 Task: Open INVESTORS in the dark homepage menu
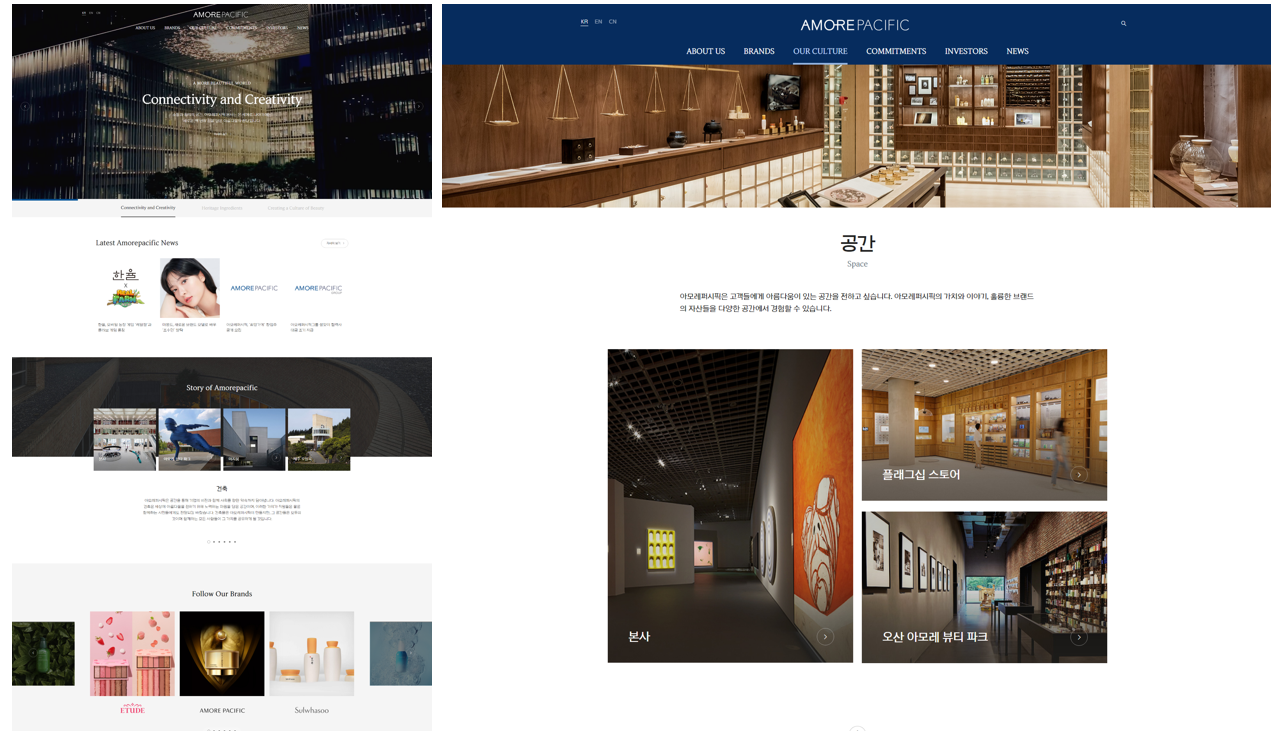pyautogui.click(x=277, y=28)
